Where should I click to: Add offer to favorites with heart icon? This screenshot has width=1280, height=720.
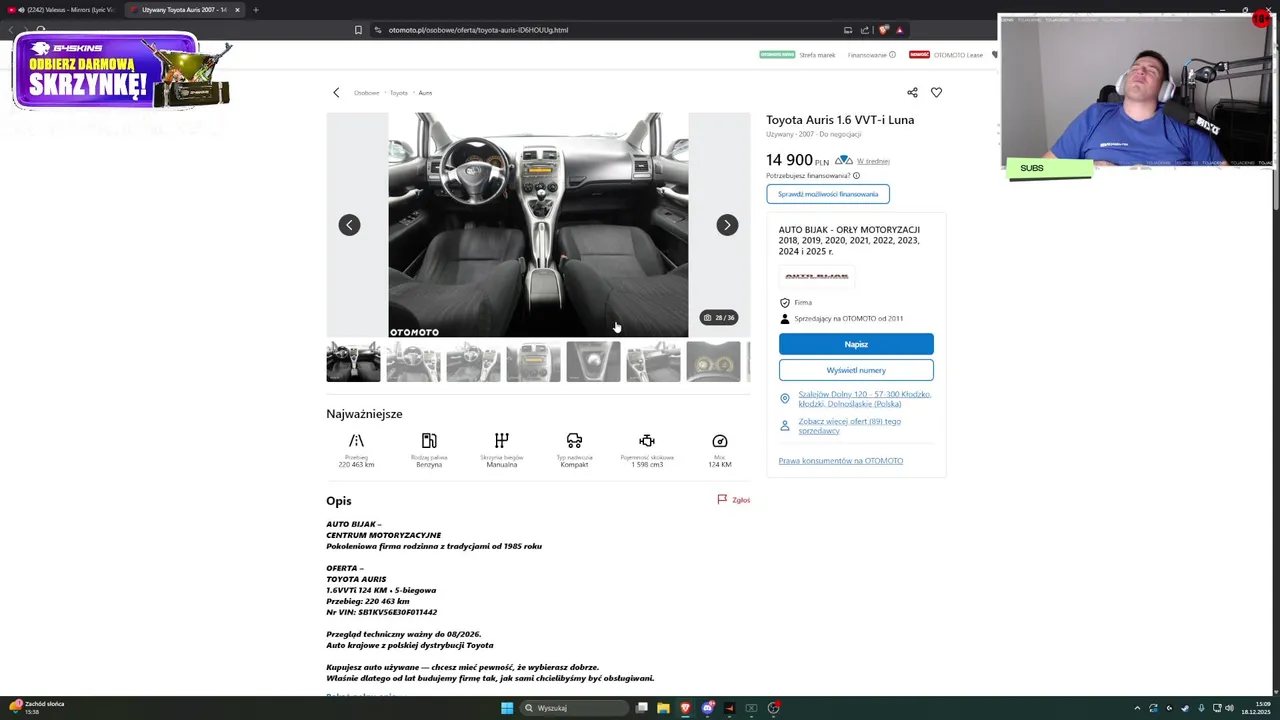pos(936,92)
